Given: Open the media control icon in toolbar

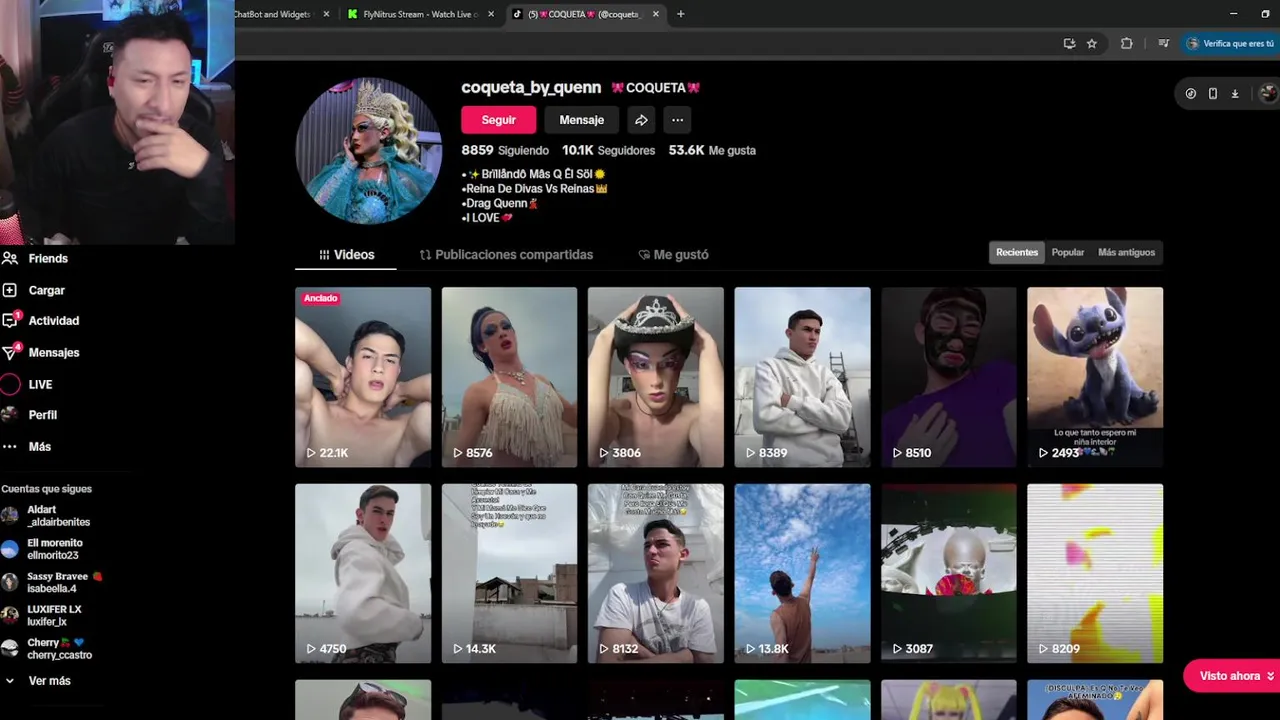Looking at the screenshot, I should tap(1163, 44).
